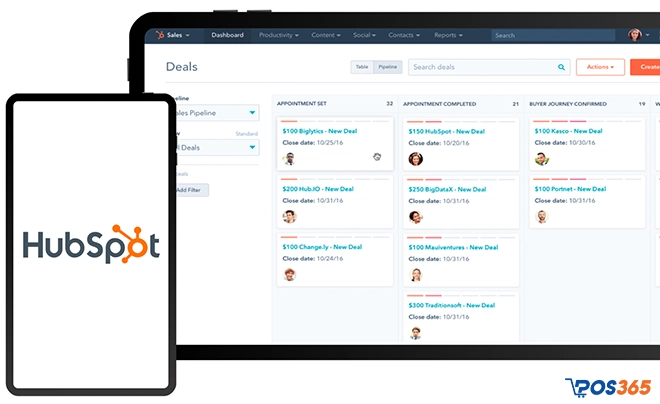Image resolution: width=660 pixels, height=404 pixels.
Task: Click the 21 deal count in Appointment Completed
Action: (515, 104)
